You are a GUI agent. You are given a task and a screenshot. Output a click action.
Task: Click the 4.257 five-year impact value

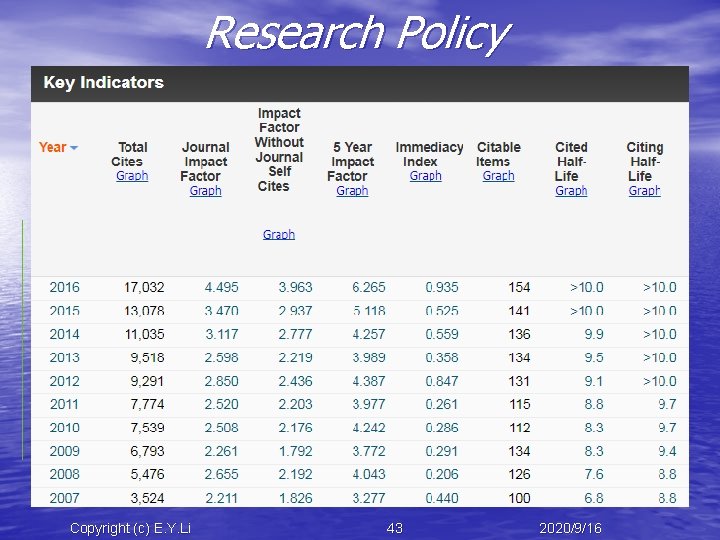(369, 334)
